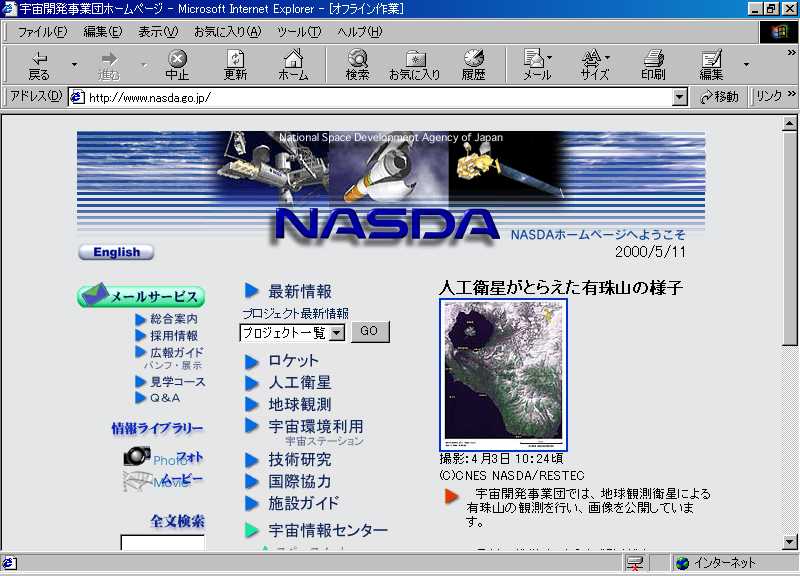Open the 宇宙環境利用 link
Screen dimensions: 800x576
tap(316, 426)
